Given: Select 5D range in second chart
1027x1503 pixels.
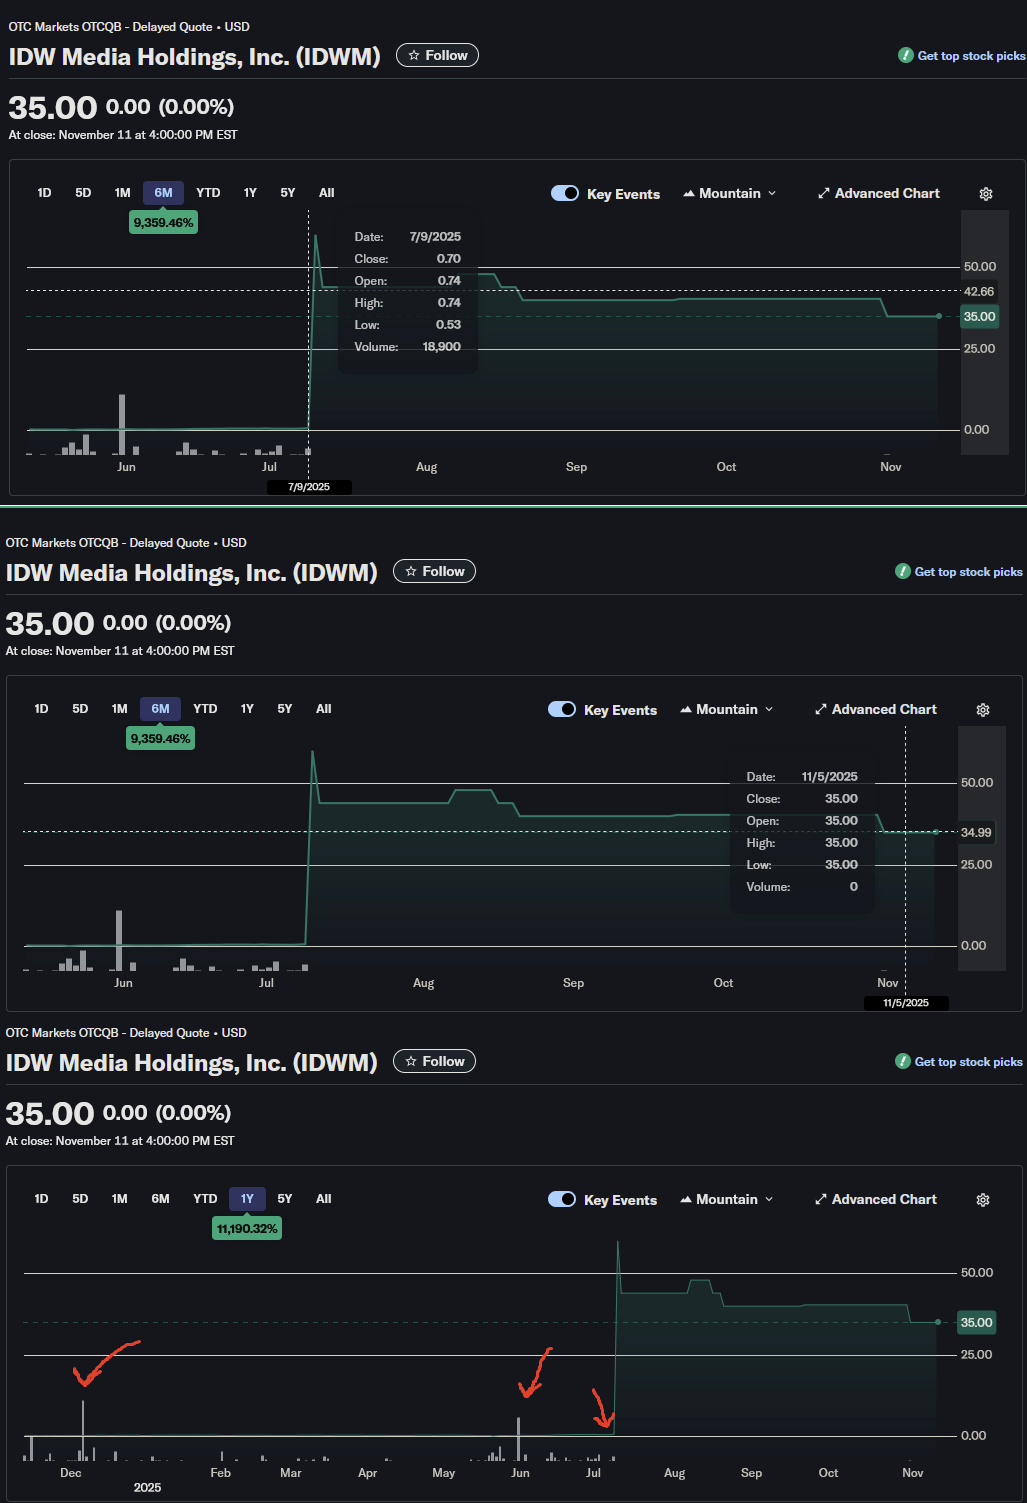Looking at the screenshot, I should (80, 709).
